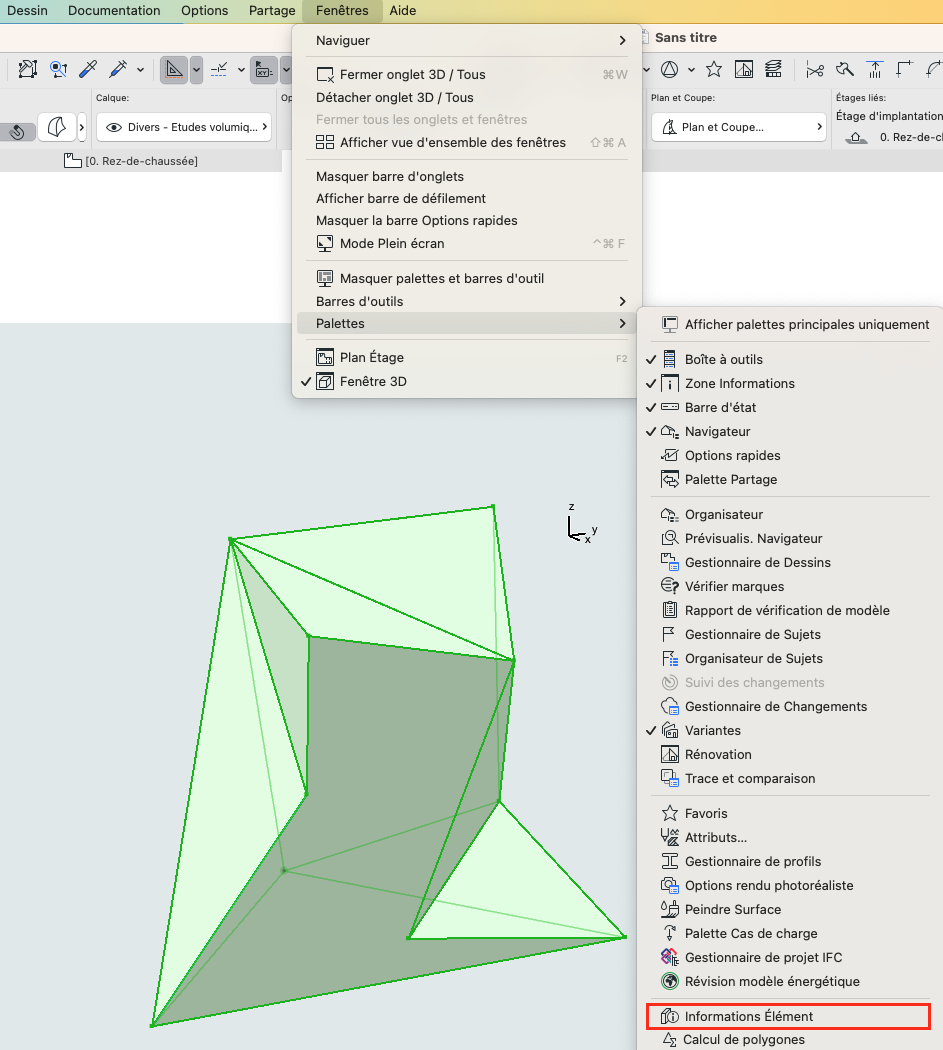This screenshot has height=1050, width=943.
Task: Select the eyedropper pick-up parameters tool
Action: tap(88, 69)
